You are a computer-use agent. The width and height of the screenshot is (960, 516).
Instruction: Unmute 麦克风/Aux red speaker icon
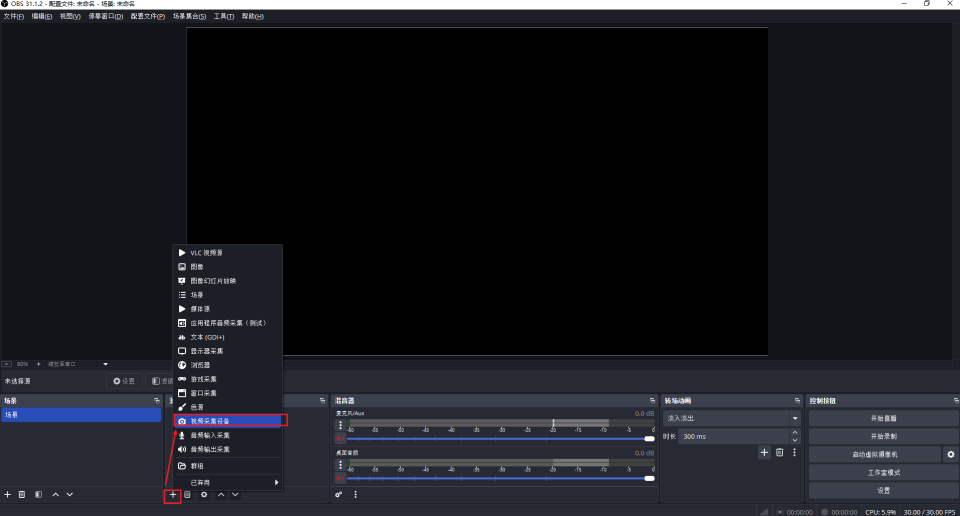pyautogui.click(x=340, y=438)
